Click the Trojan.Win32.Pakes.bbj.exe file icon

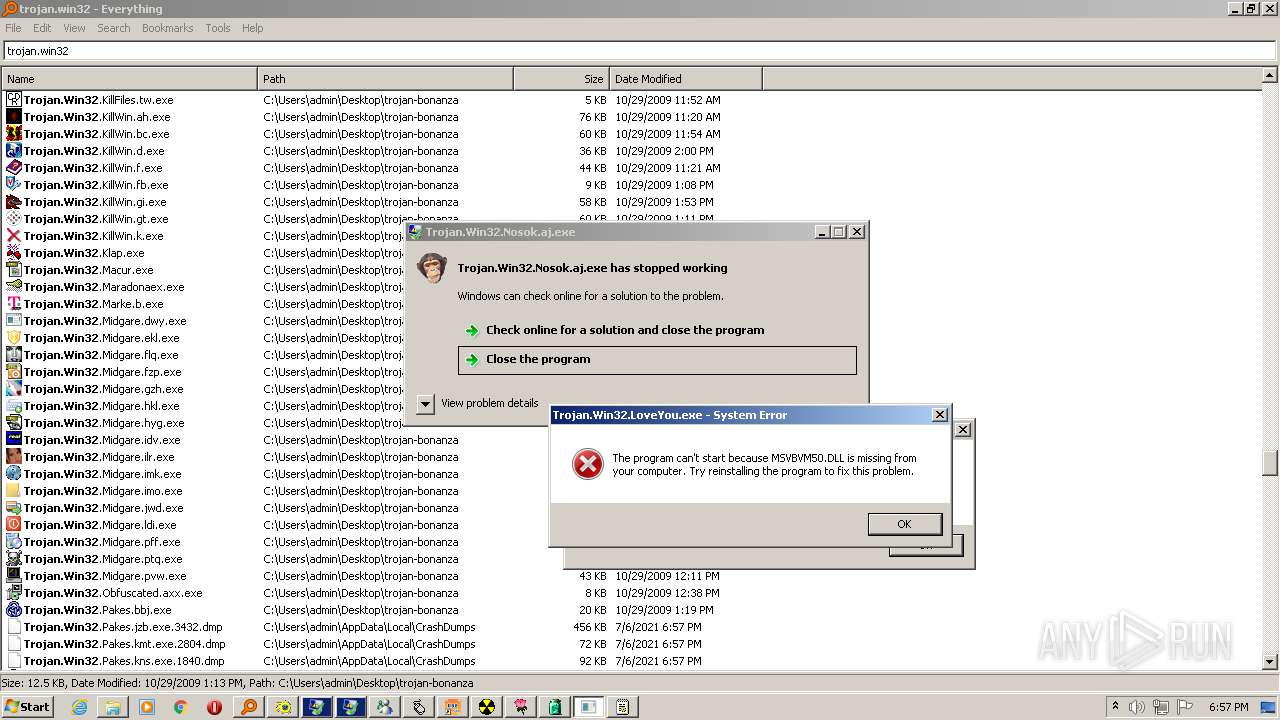click(14, 610)
